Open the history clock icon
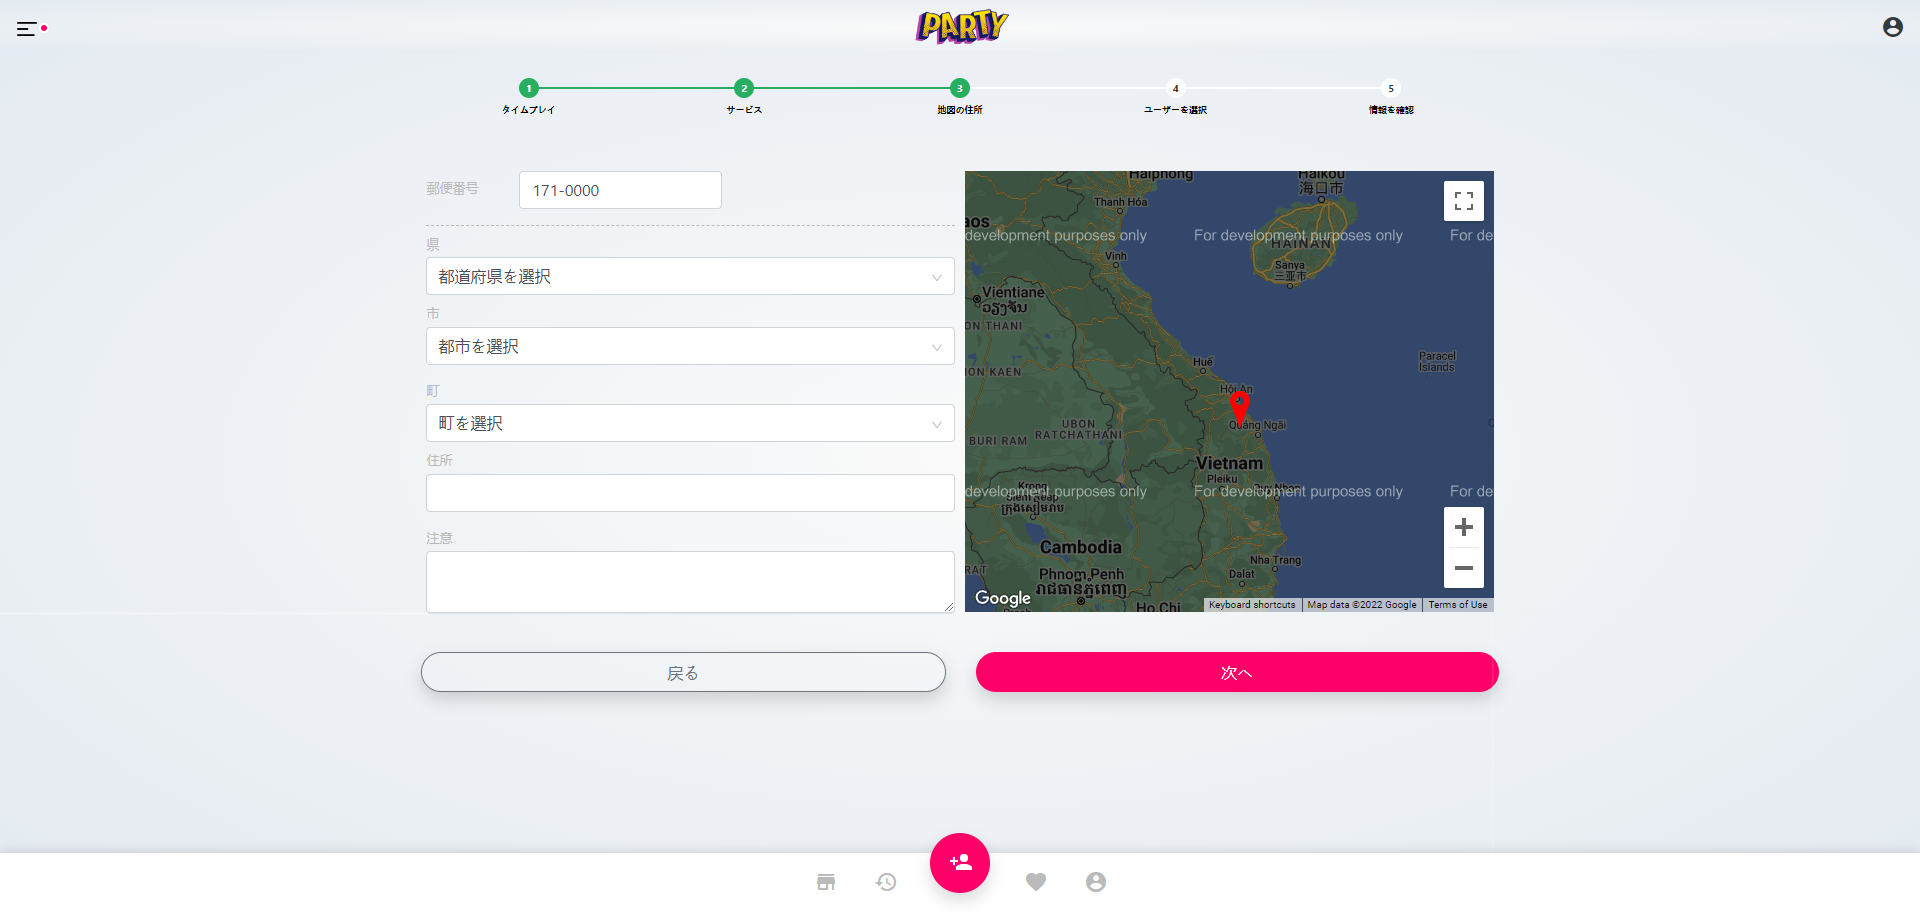This screenshot has height=912, width=1920. 886,882
